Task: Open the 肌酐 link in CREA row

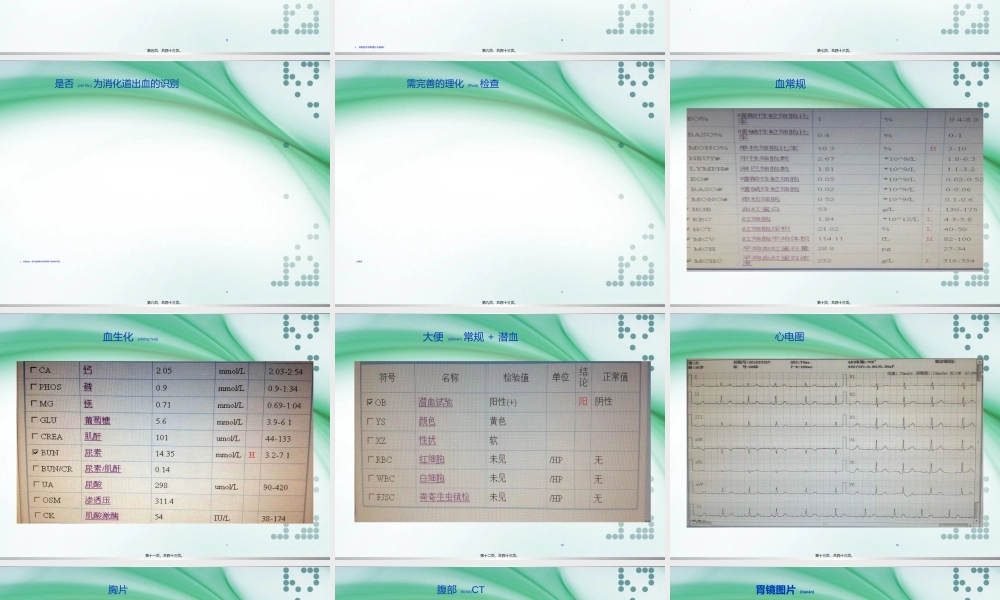Action: click(93, 437)
